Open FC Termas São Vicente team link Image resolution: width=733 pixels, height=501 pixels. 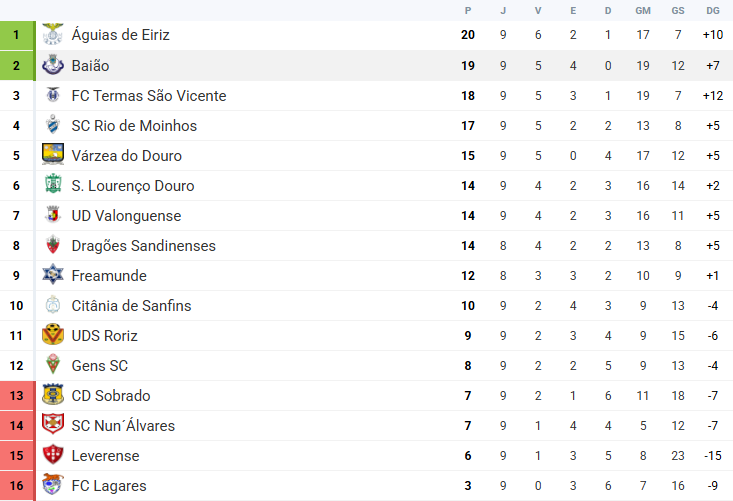pyautogui.click(x=149, y=96)
